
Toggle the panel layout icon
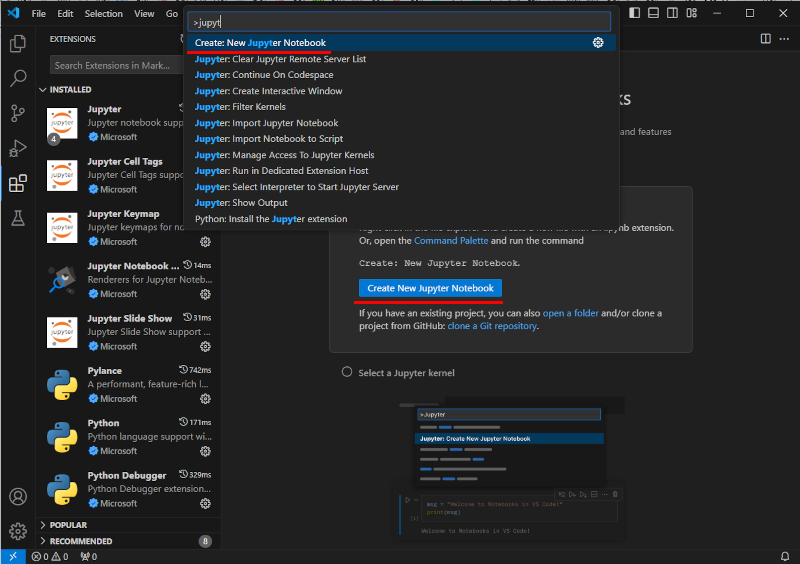pyautogui.click(x=653, y=13)
